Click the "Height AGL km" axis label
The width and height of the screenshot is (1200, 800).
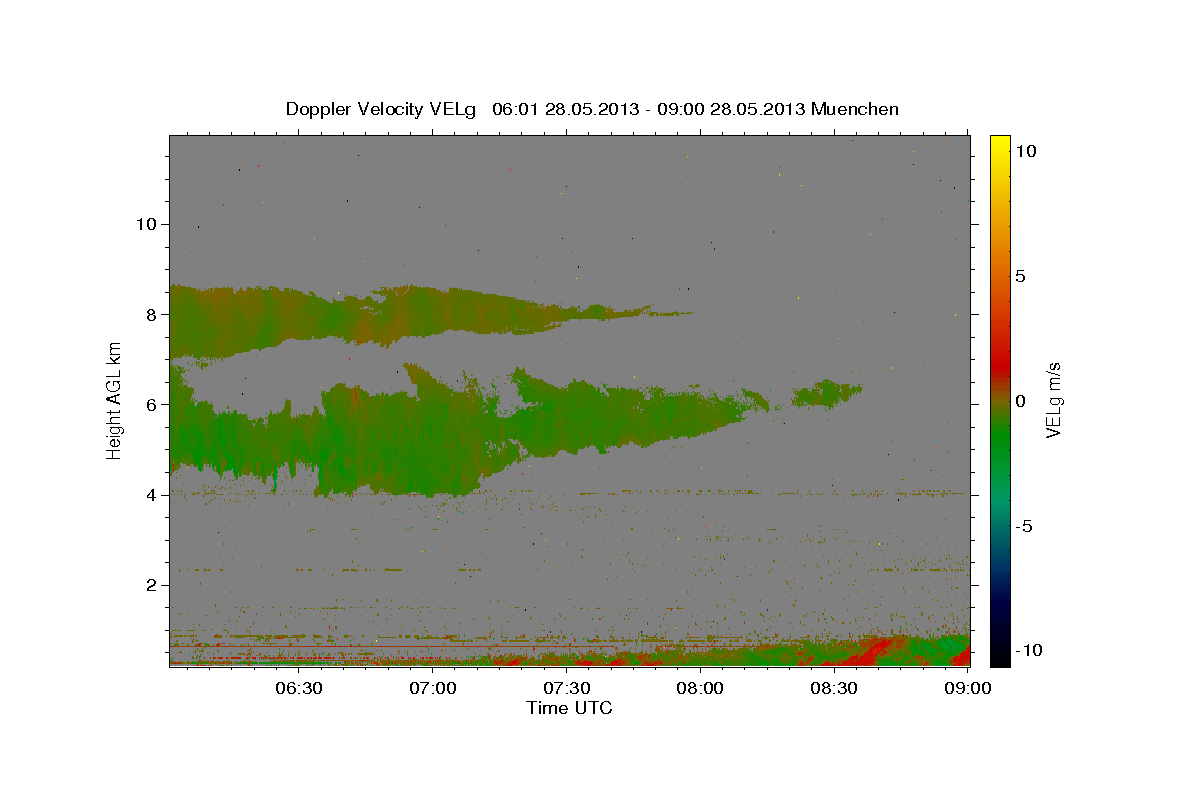click(x=115, y=400)
